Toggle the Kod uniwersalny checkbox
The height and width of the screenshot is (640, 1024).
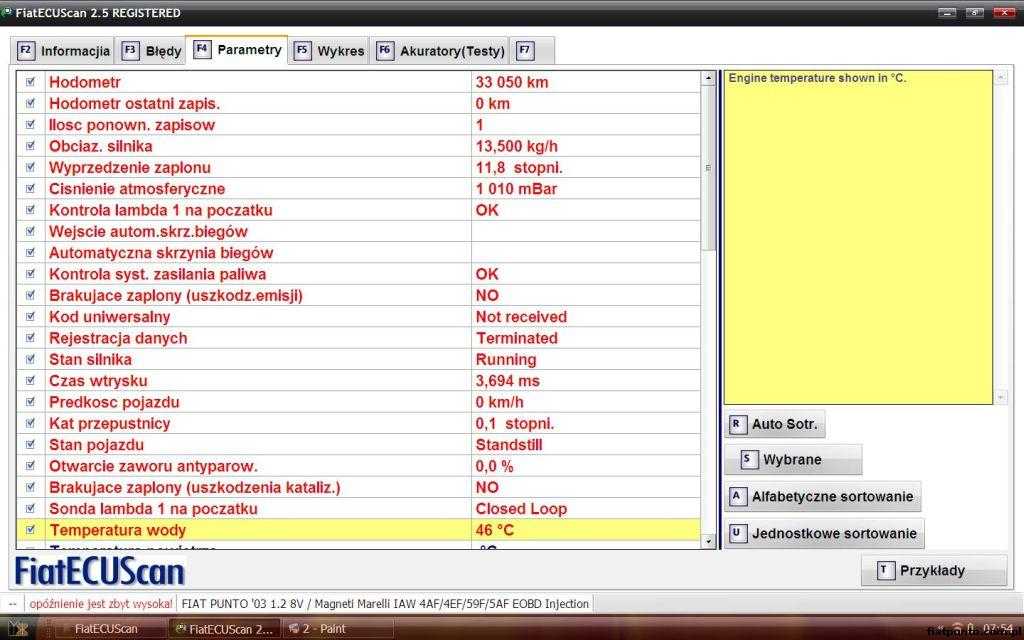tap(30, 317)
